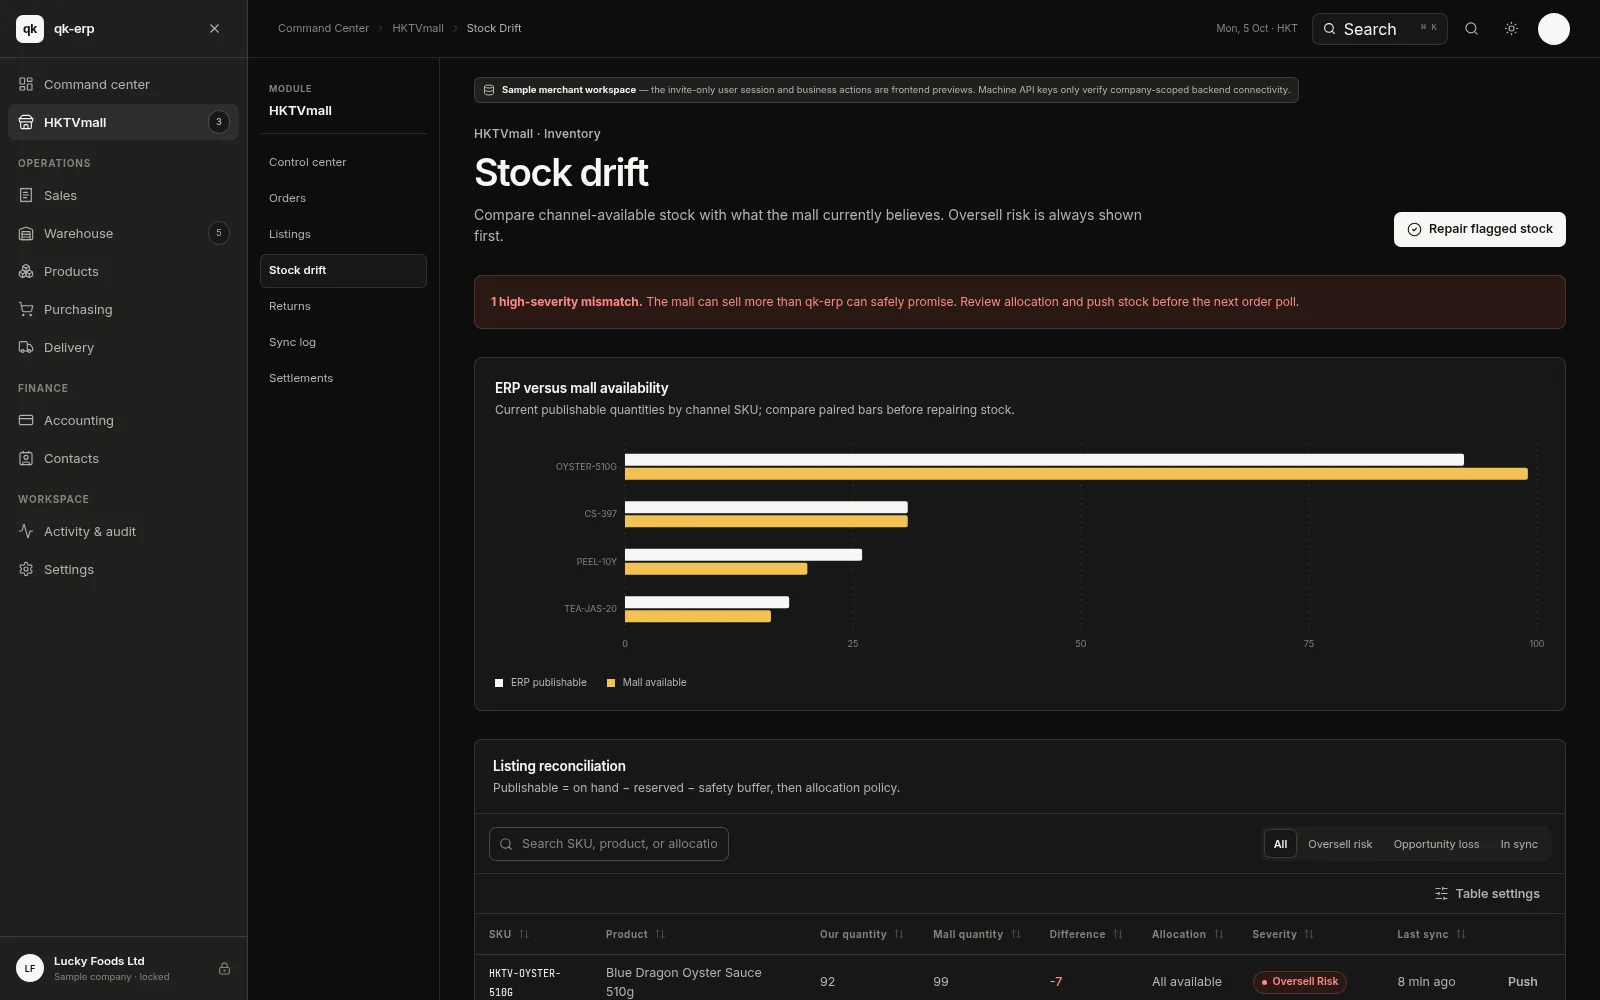The image size is (1600, 1000).
Task: Click the Oversell Risk severity badge
Action: coord(1299,982)
